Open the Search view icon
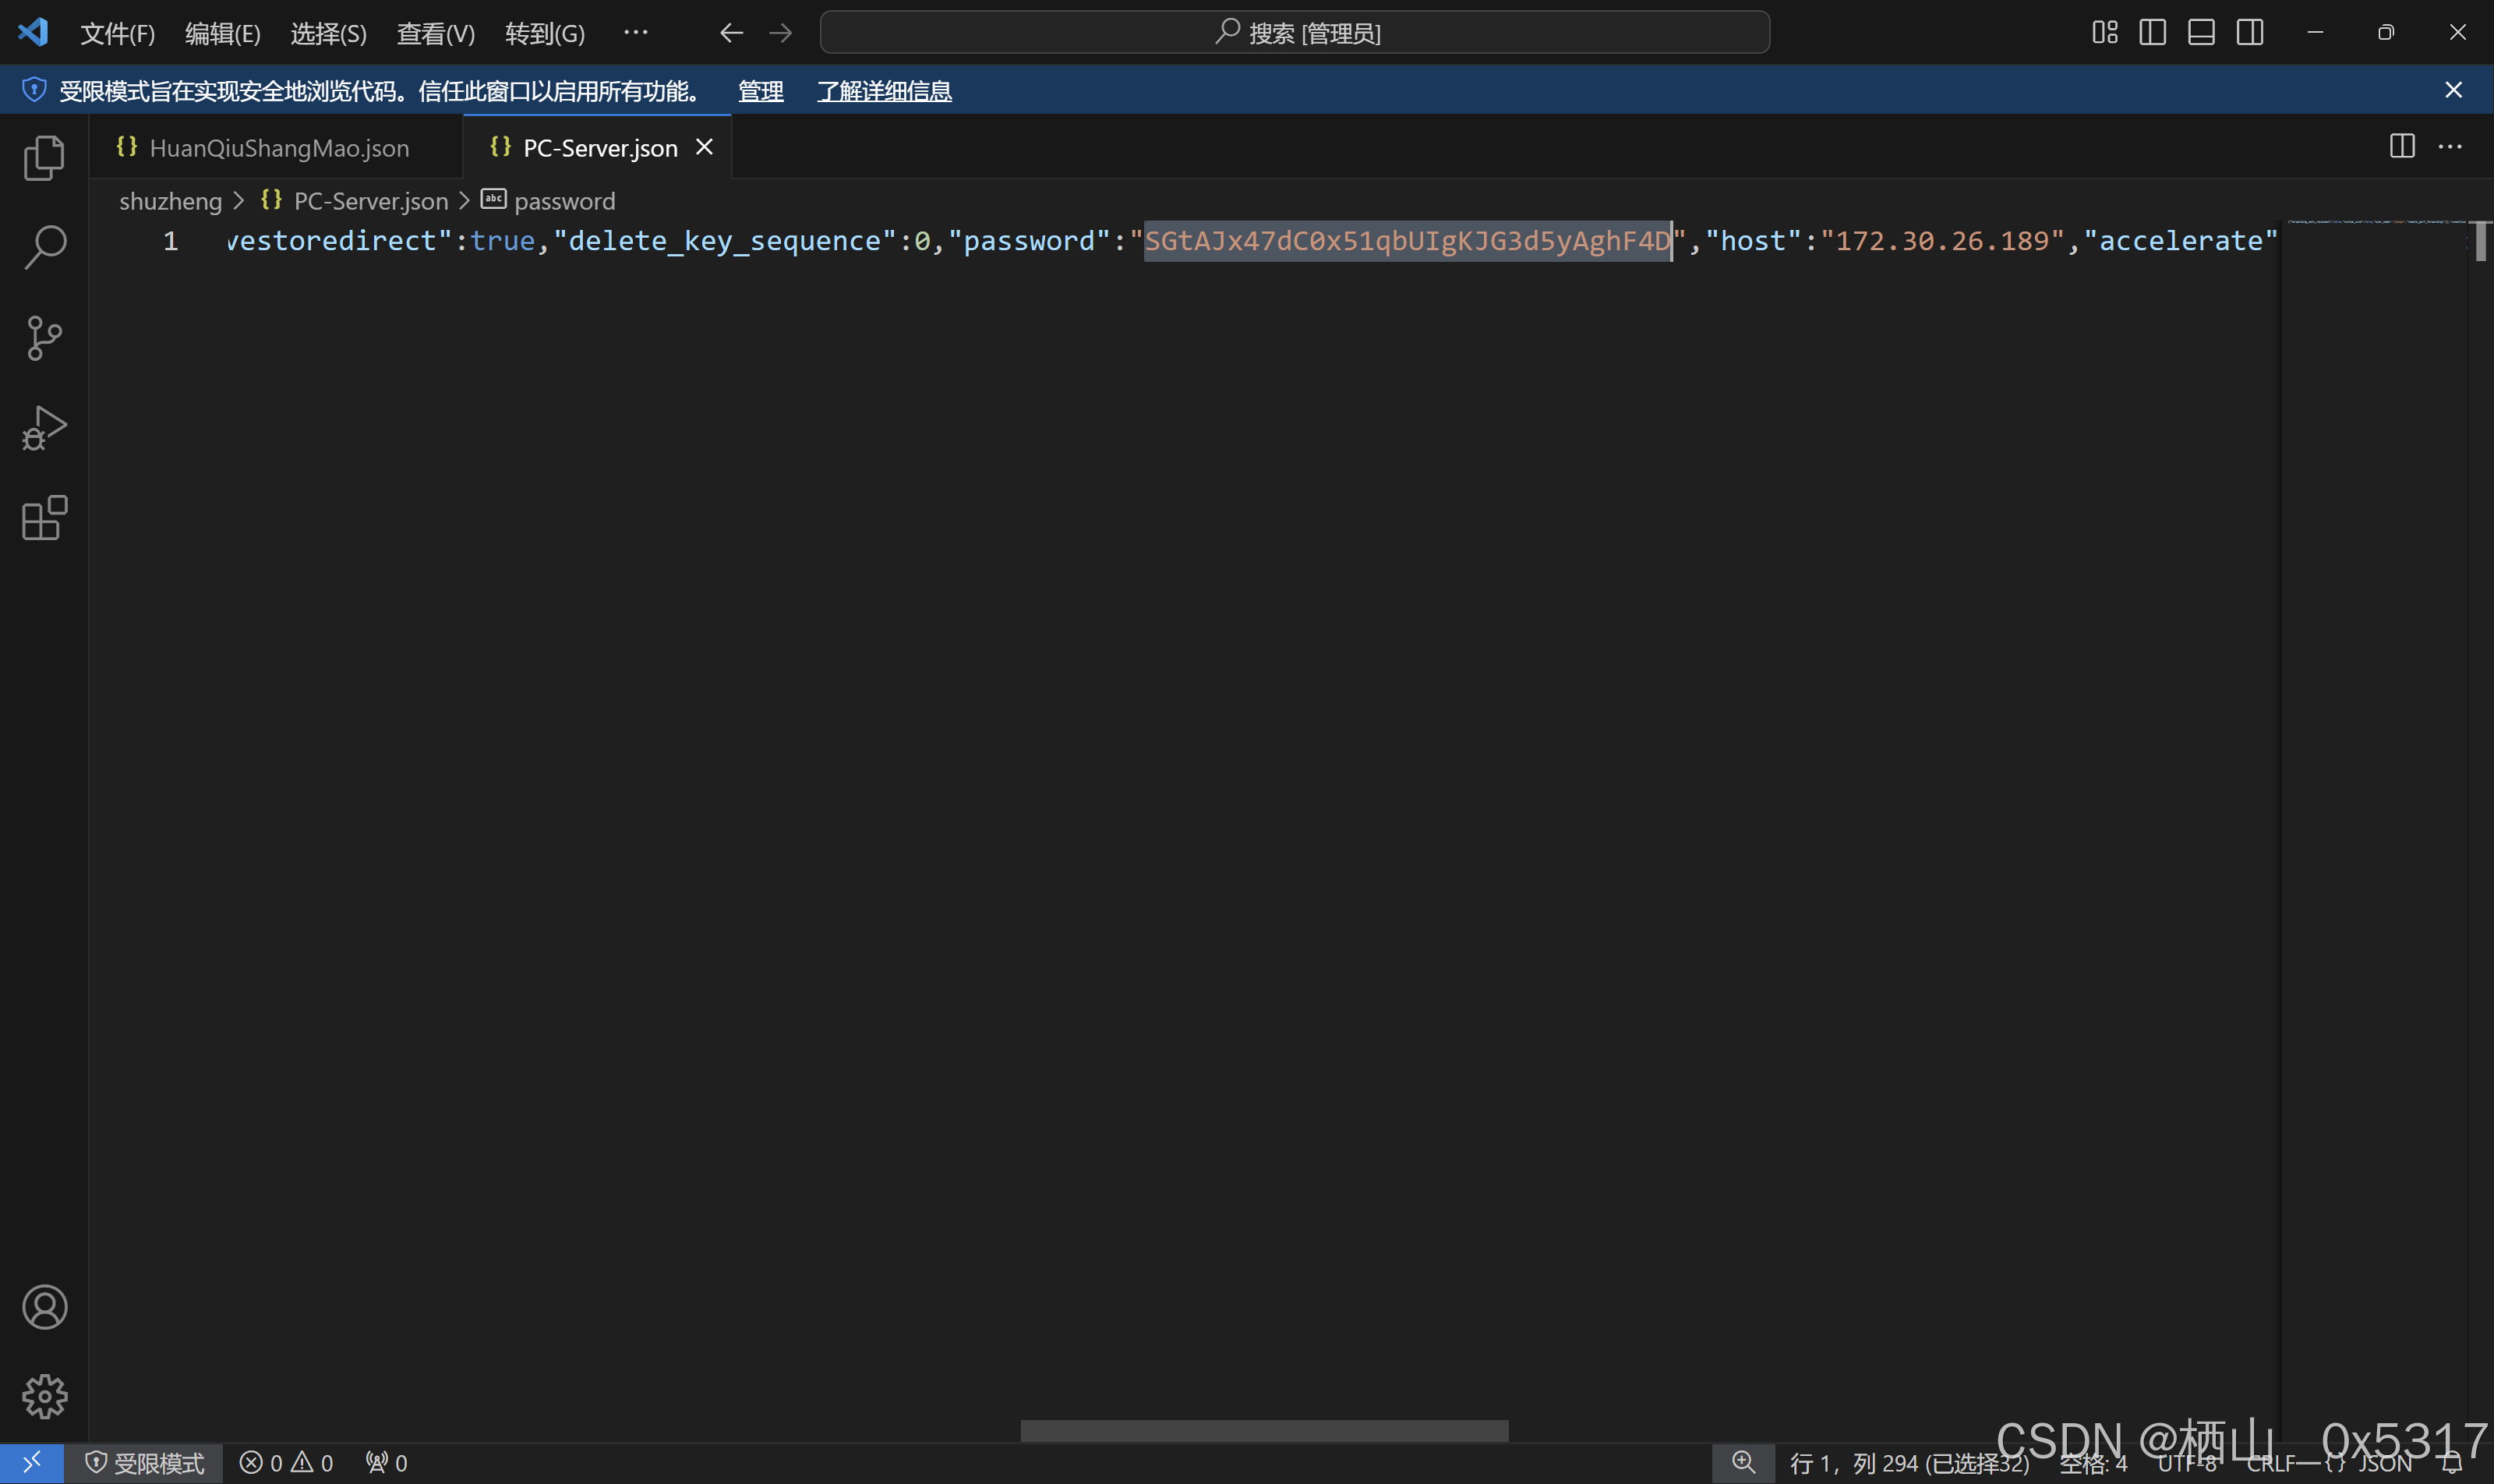Screen dimensions: 2494x1484 (x=44, y=247)
